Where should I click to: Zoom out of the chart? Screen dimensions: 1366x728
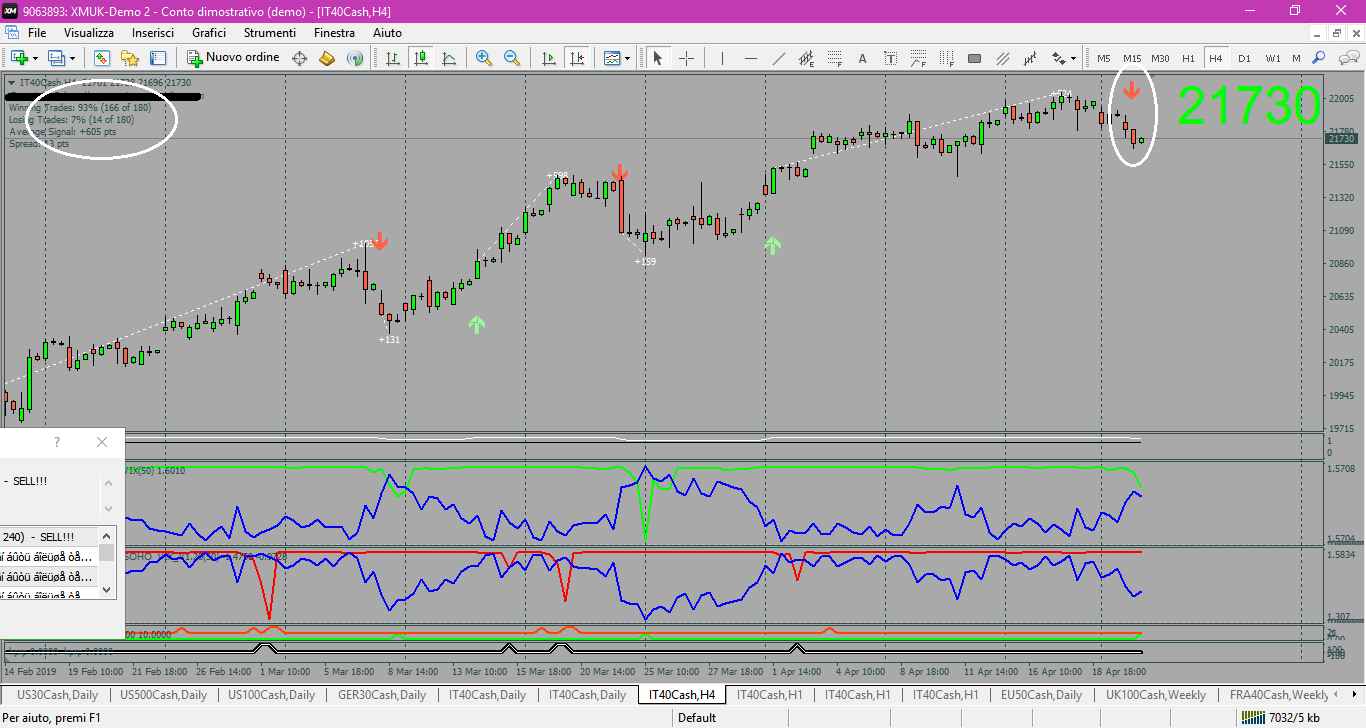[x=512, y=58]
